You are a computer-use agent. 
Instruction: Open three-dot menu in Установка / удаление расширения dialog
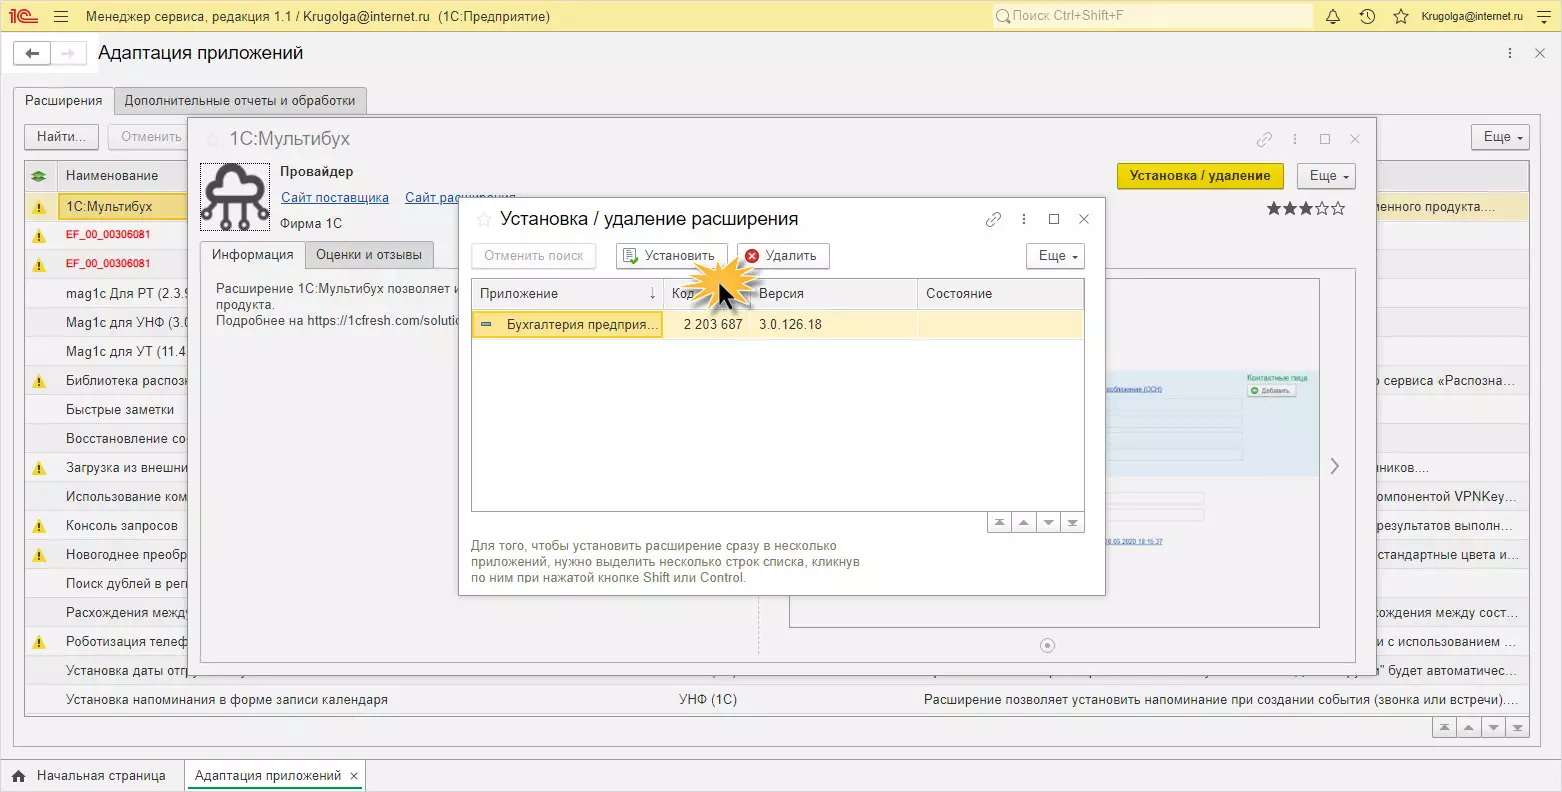point(1024,219)
